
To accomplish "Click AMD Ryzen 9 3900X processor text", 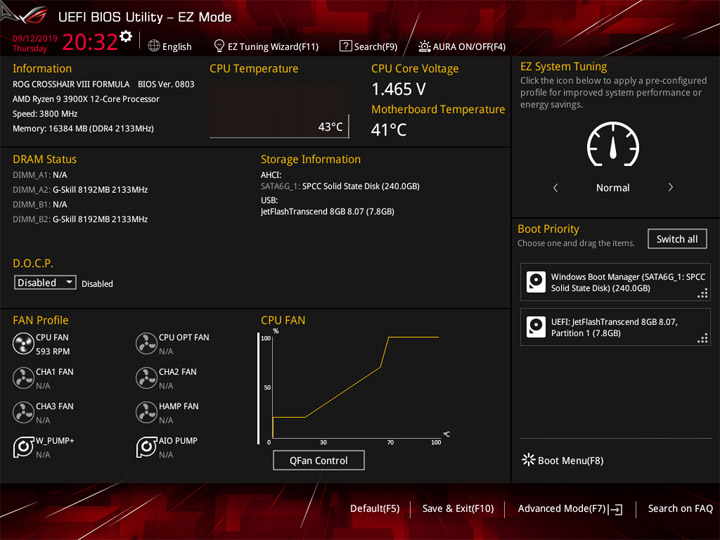I will coord(86,99).
